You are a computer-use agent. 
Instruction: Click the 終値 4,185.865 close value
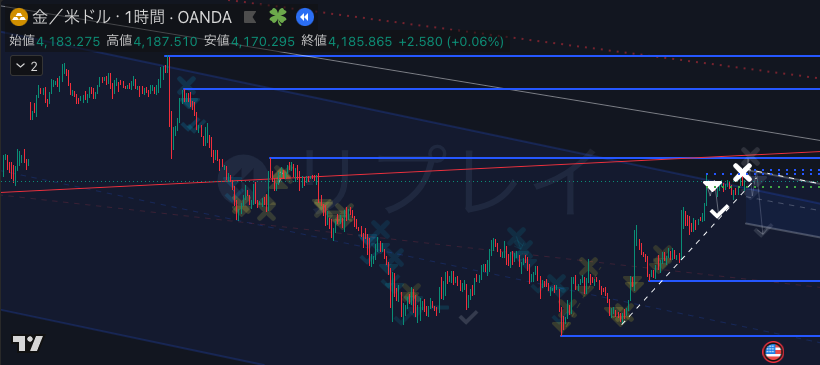(x=347, y=41)
